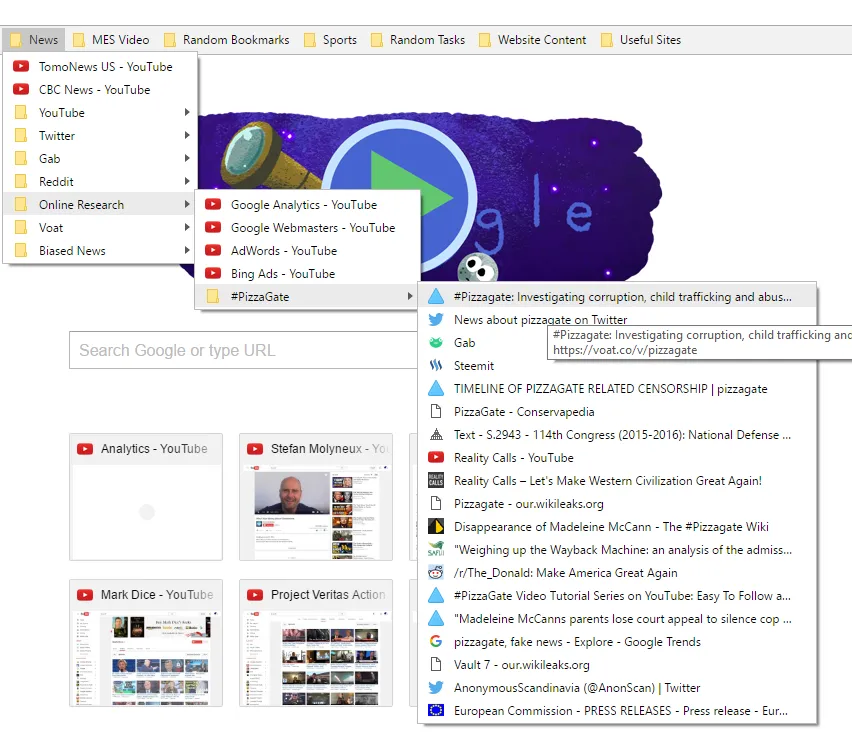This screenshot has height=744, width=852.
Task: Open European Commission - PRESS RELEASES bookmark
Action: pos(617,710)
